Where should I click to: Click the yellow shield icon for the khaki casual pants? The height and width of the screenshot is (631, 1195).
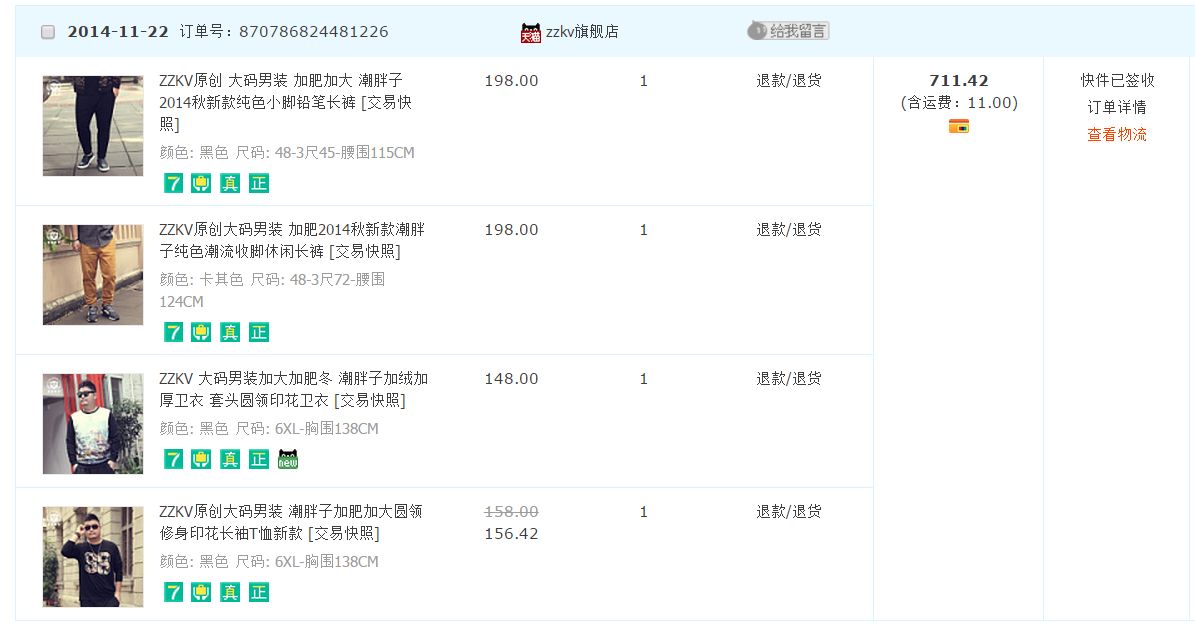coord(201,332)
